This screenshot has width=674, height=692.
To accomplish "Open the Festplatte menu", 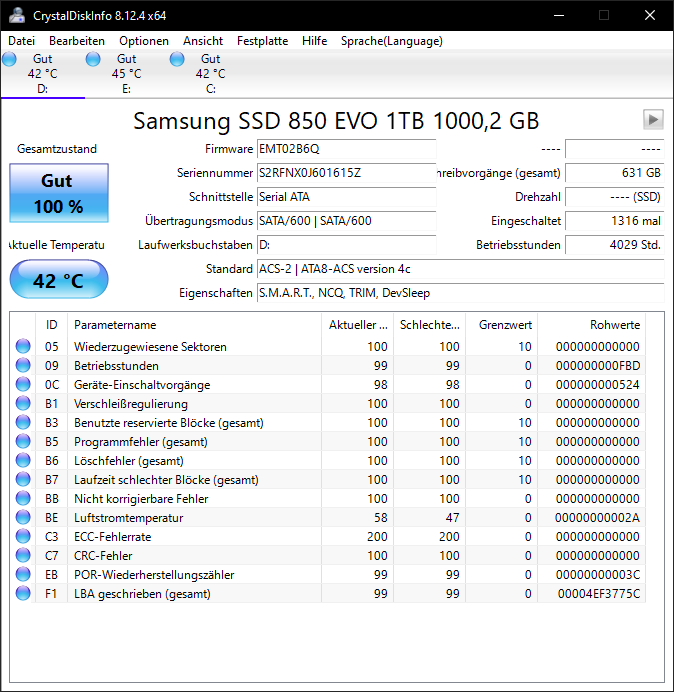I will coord(262,41).
